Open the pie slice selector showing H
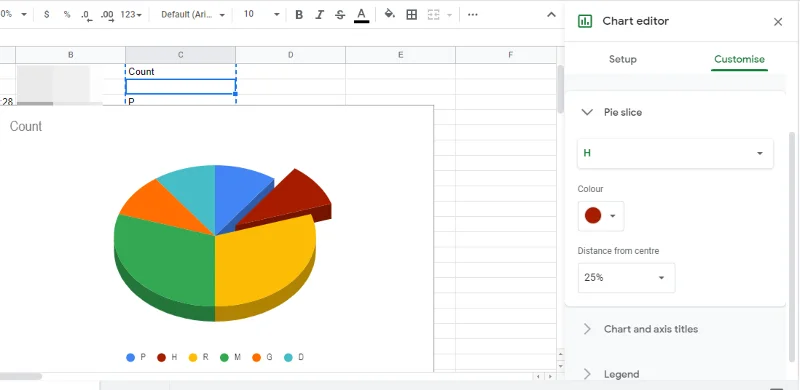 coord(675,153)
